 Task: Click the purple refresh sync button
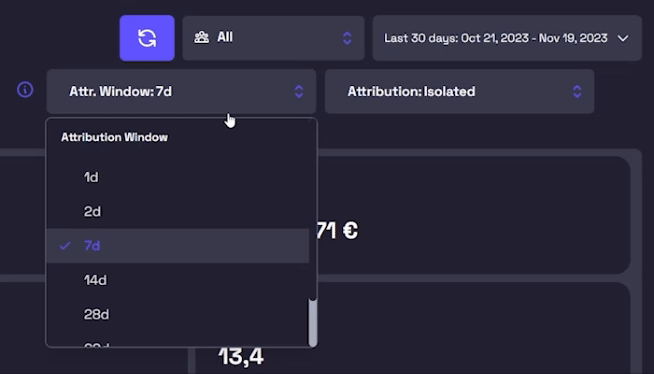point(147,38)
